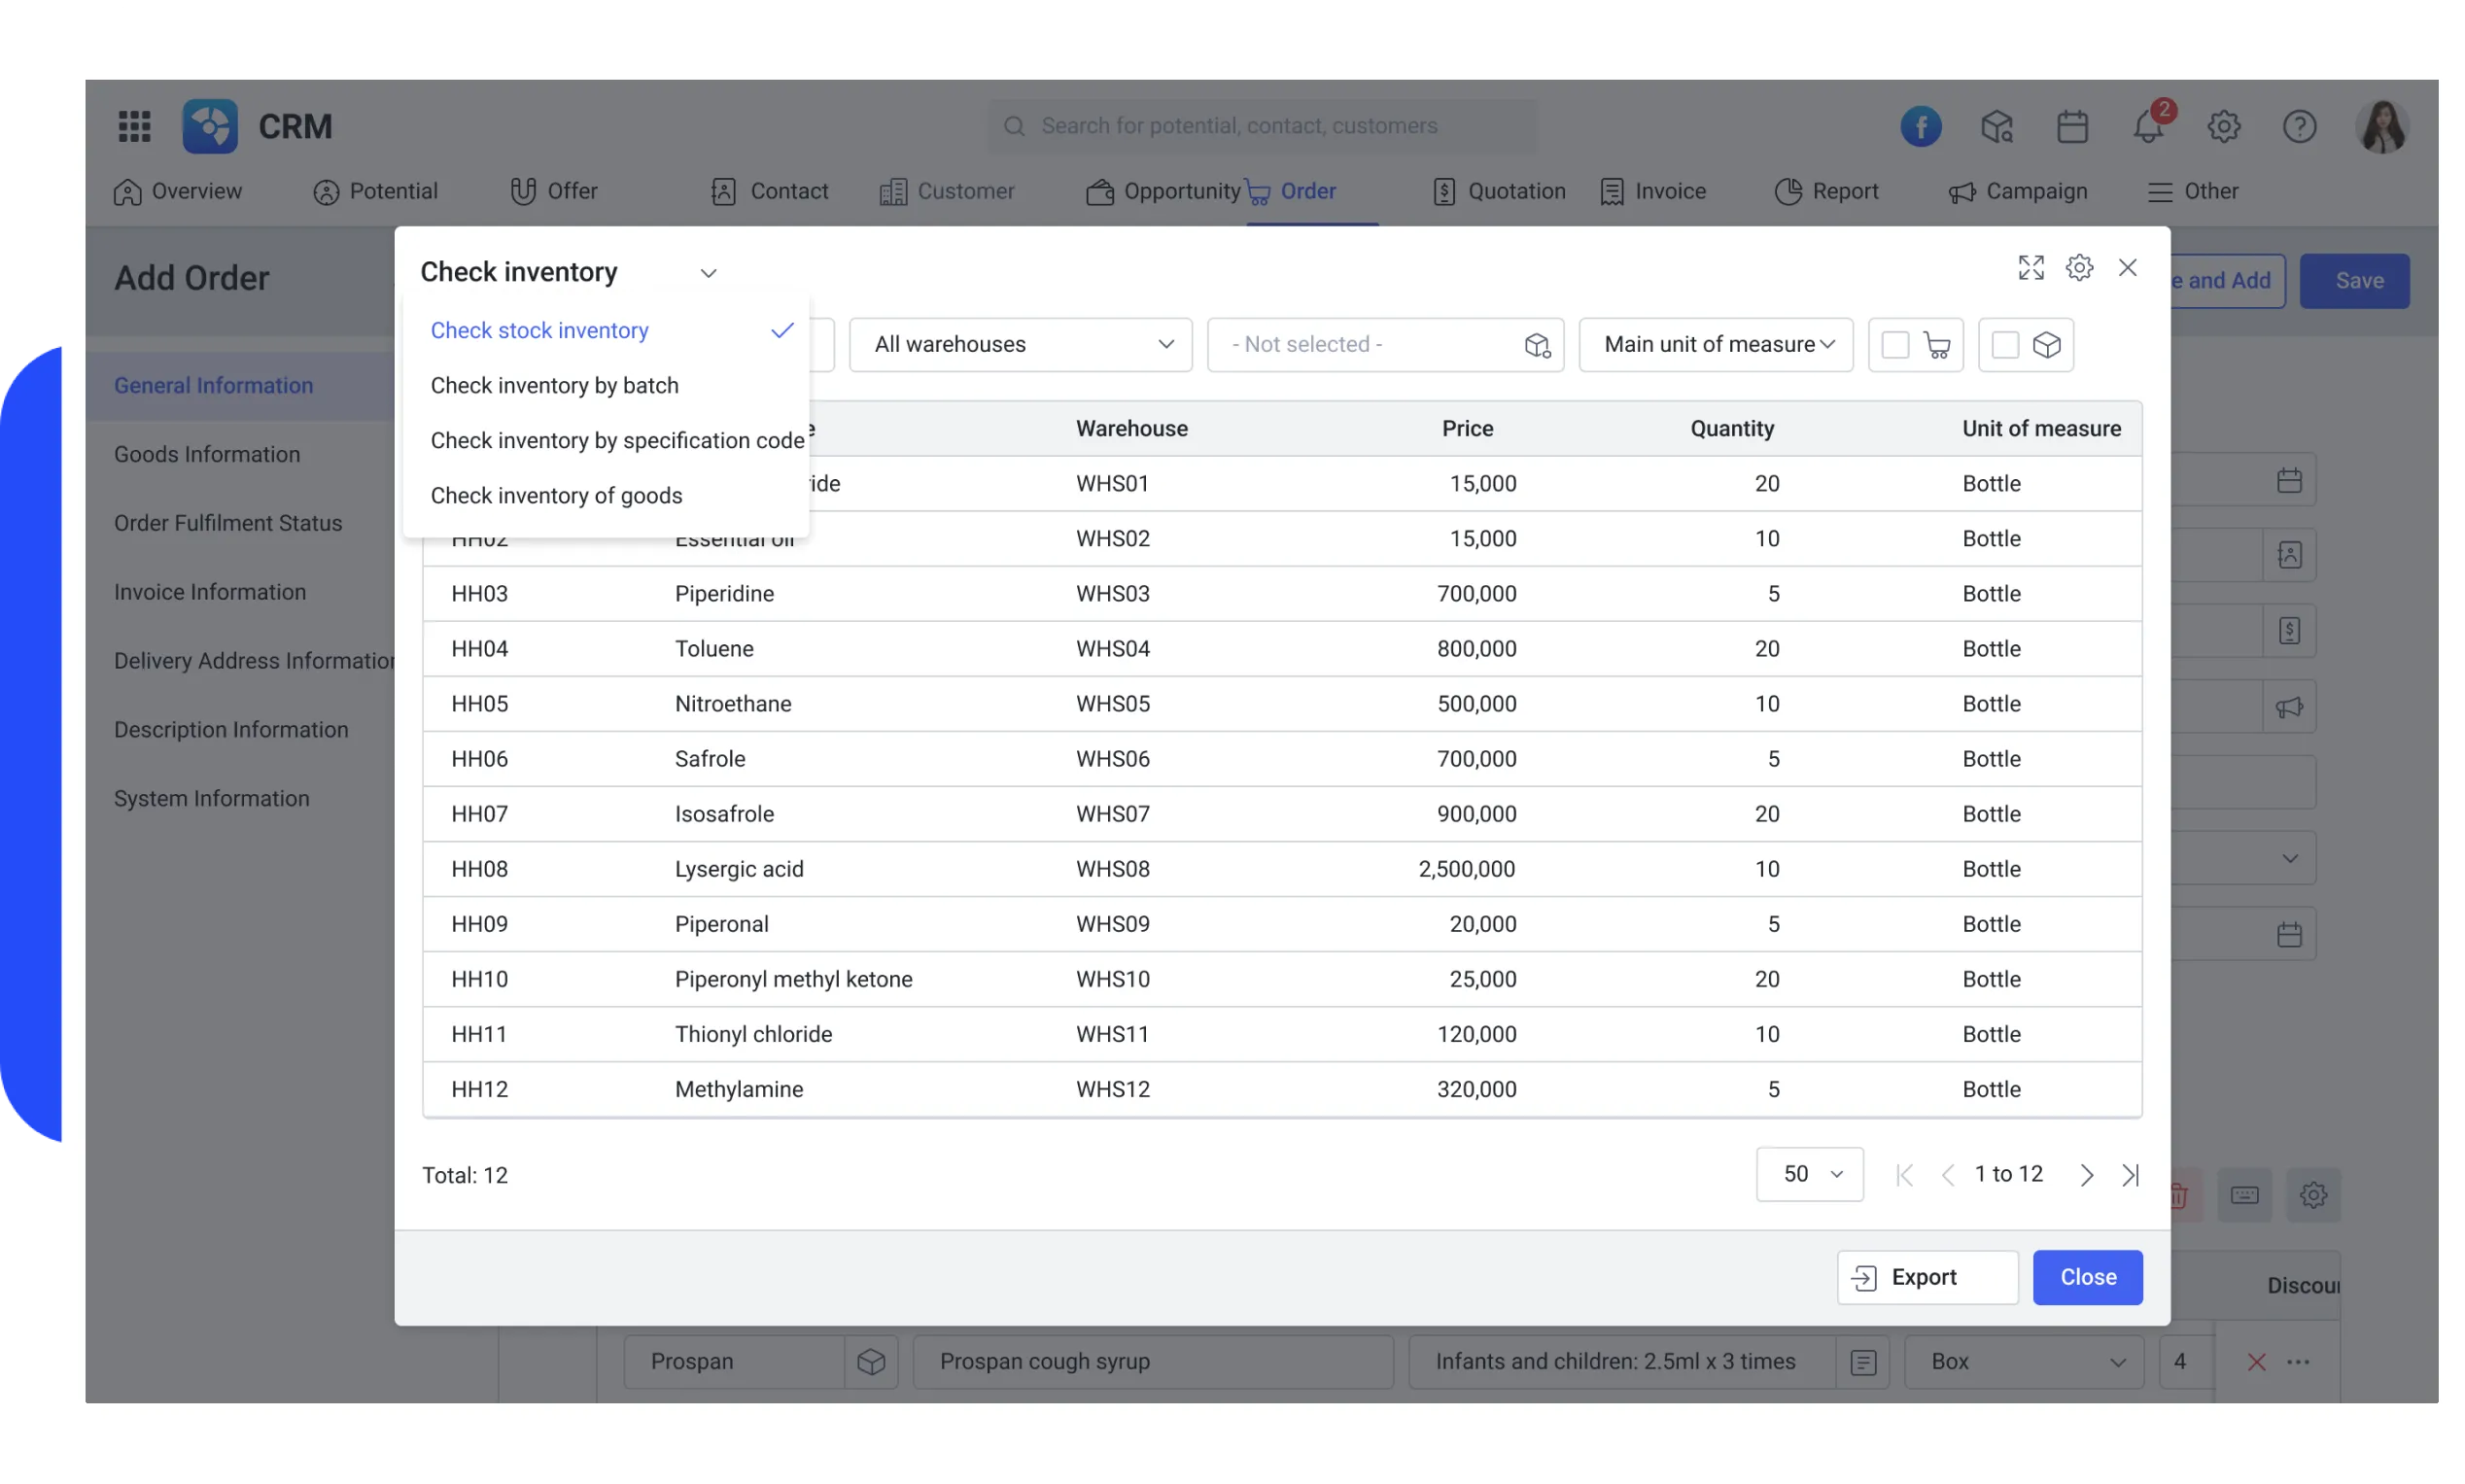This screenshot has width=2465, height=1484.
Task: Tick the checkbox next to the package icon
Action: [2006, 345]
